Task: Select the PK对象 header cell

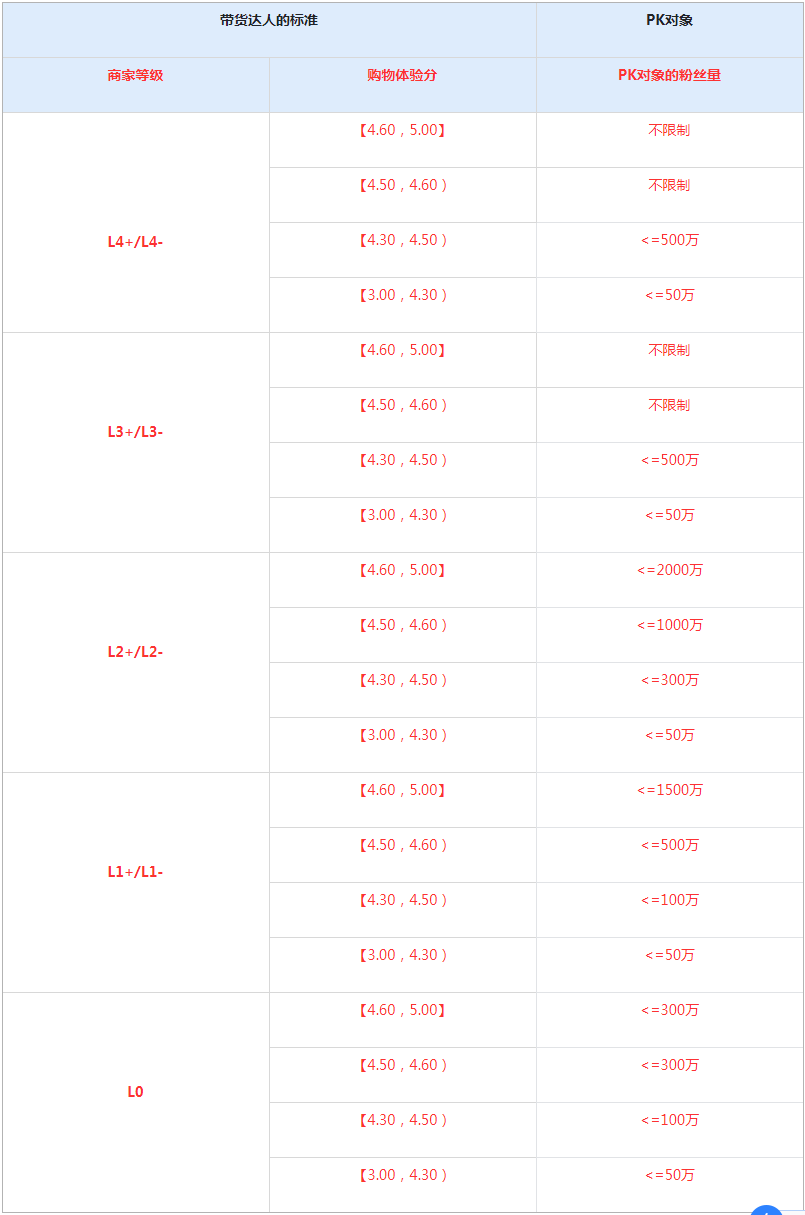Action: [x=669, y=21]
